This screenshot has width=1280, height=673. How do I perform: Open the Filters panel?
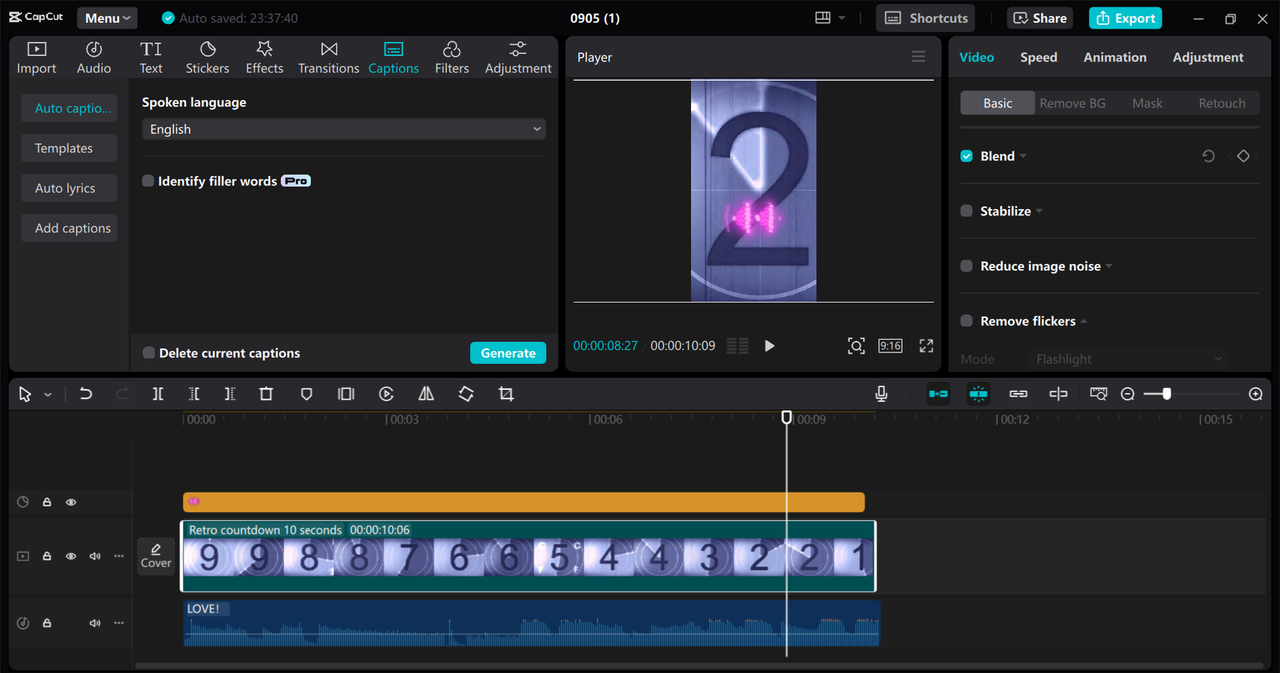point(451,58)
